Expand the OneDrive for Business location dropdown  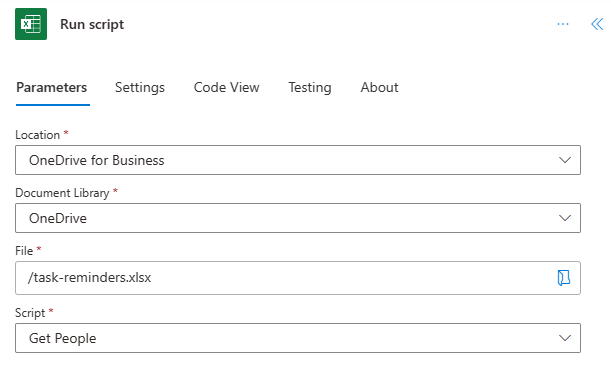coord(298,160)
